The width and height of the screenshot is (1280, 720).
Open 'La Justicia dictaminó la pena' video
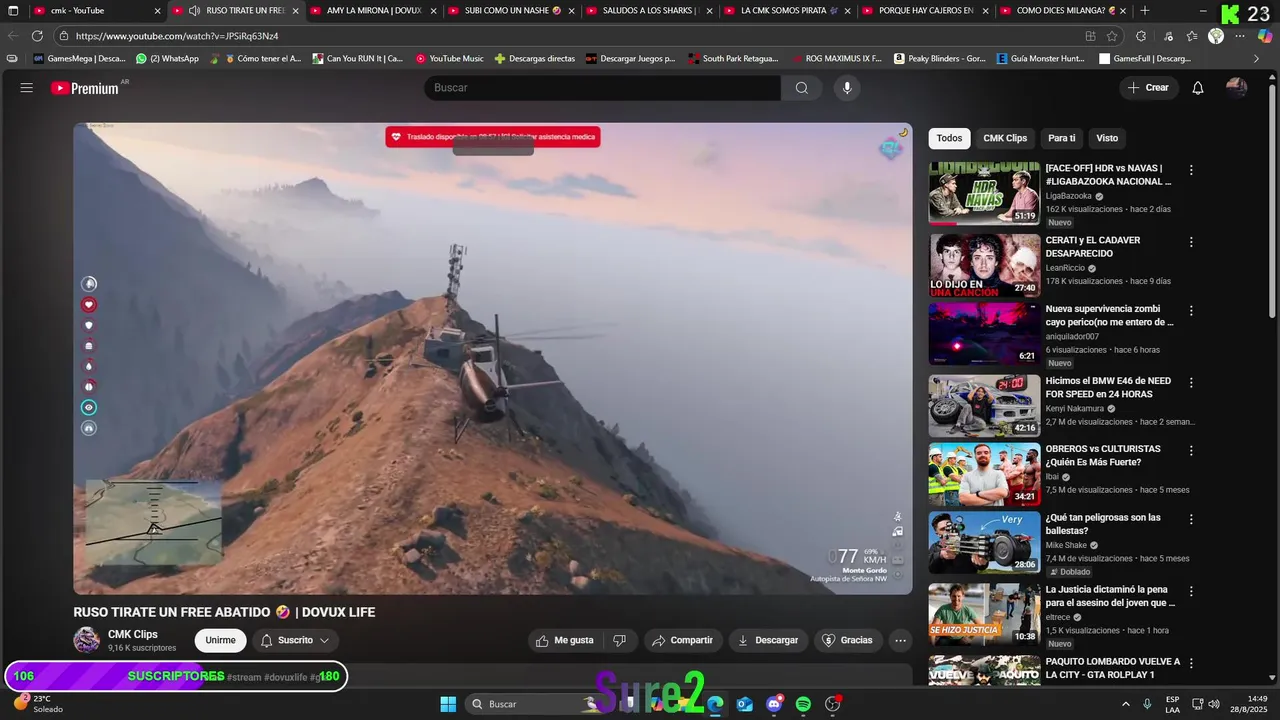pos(1110,596)
